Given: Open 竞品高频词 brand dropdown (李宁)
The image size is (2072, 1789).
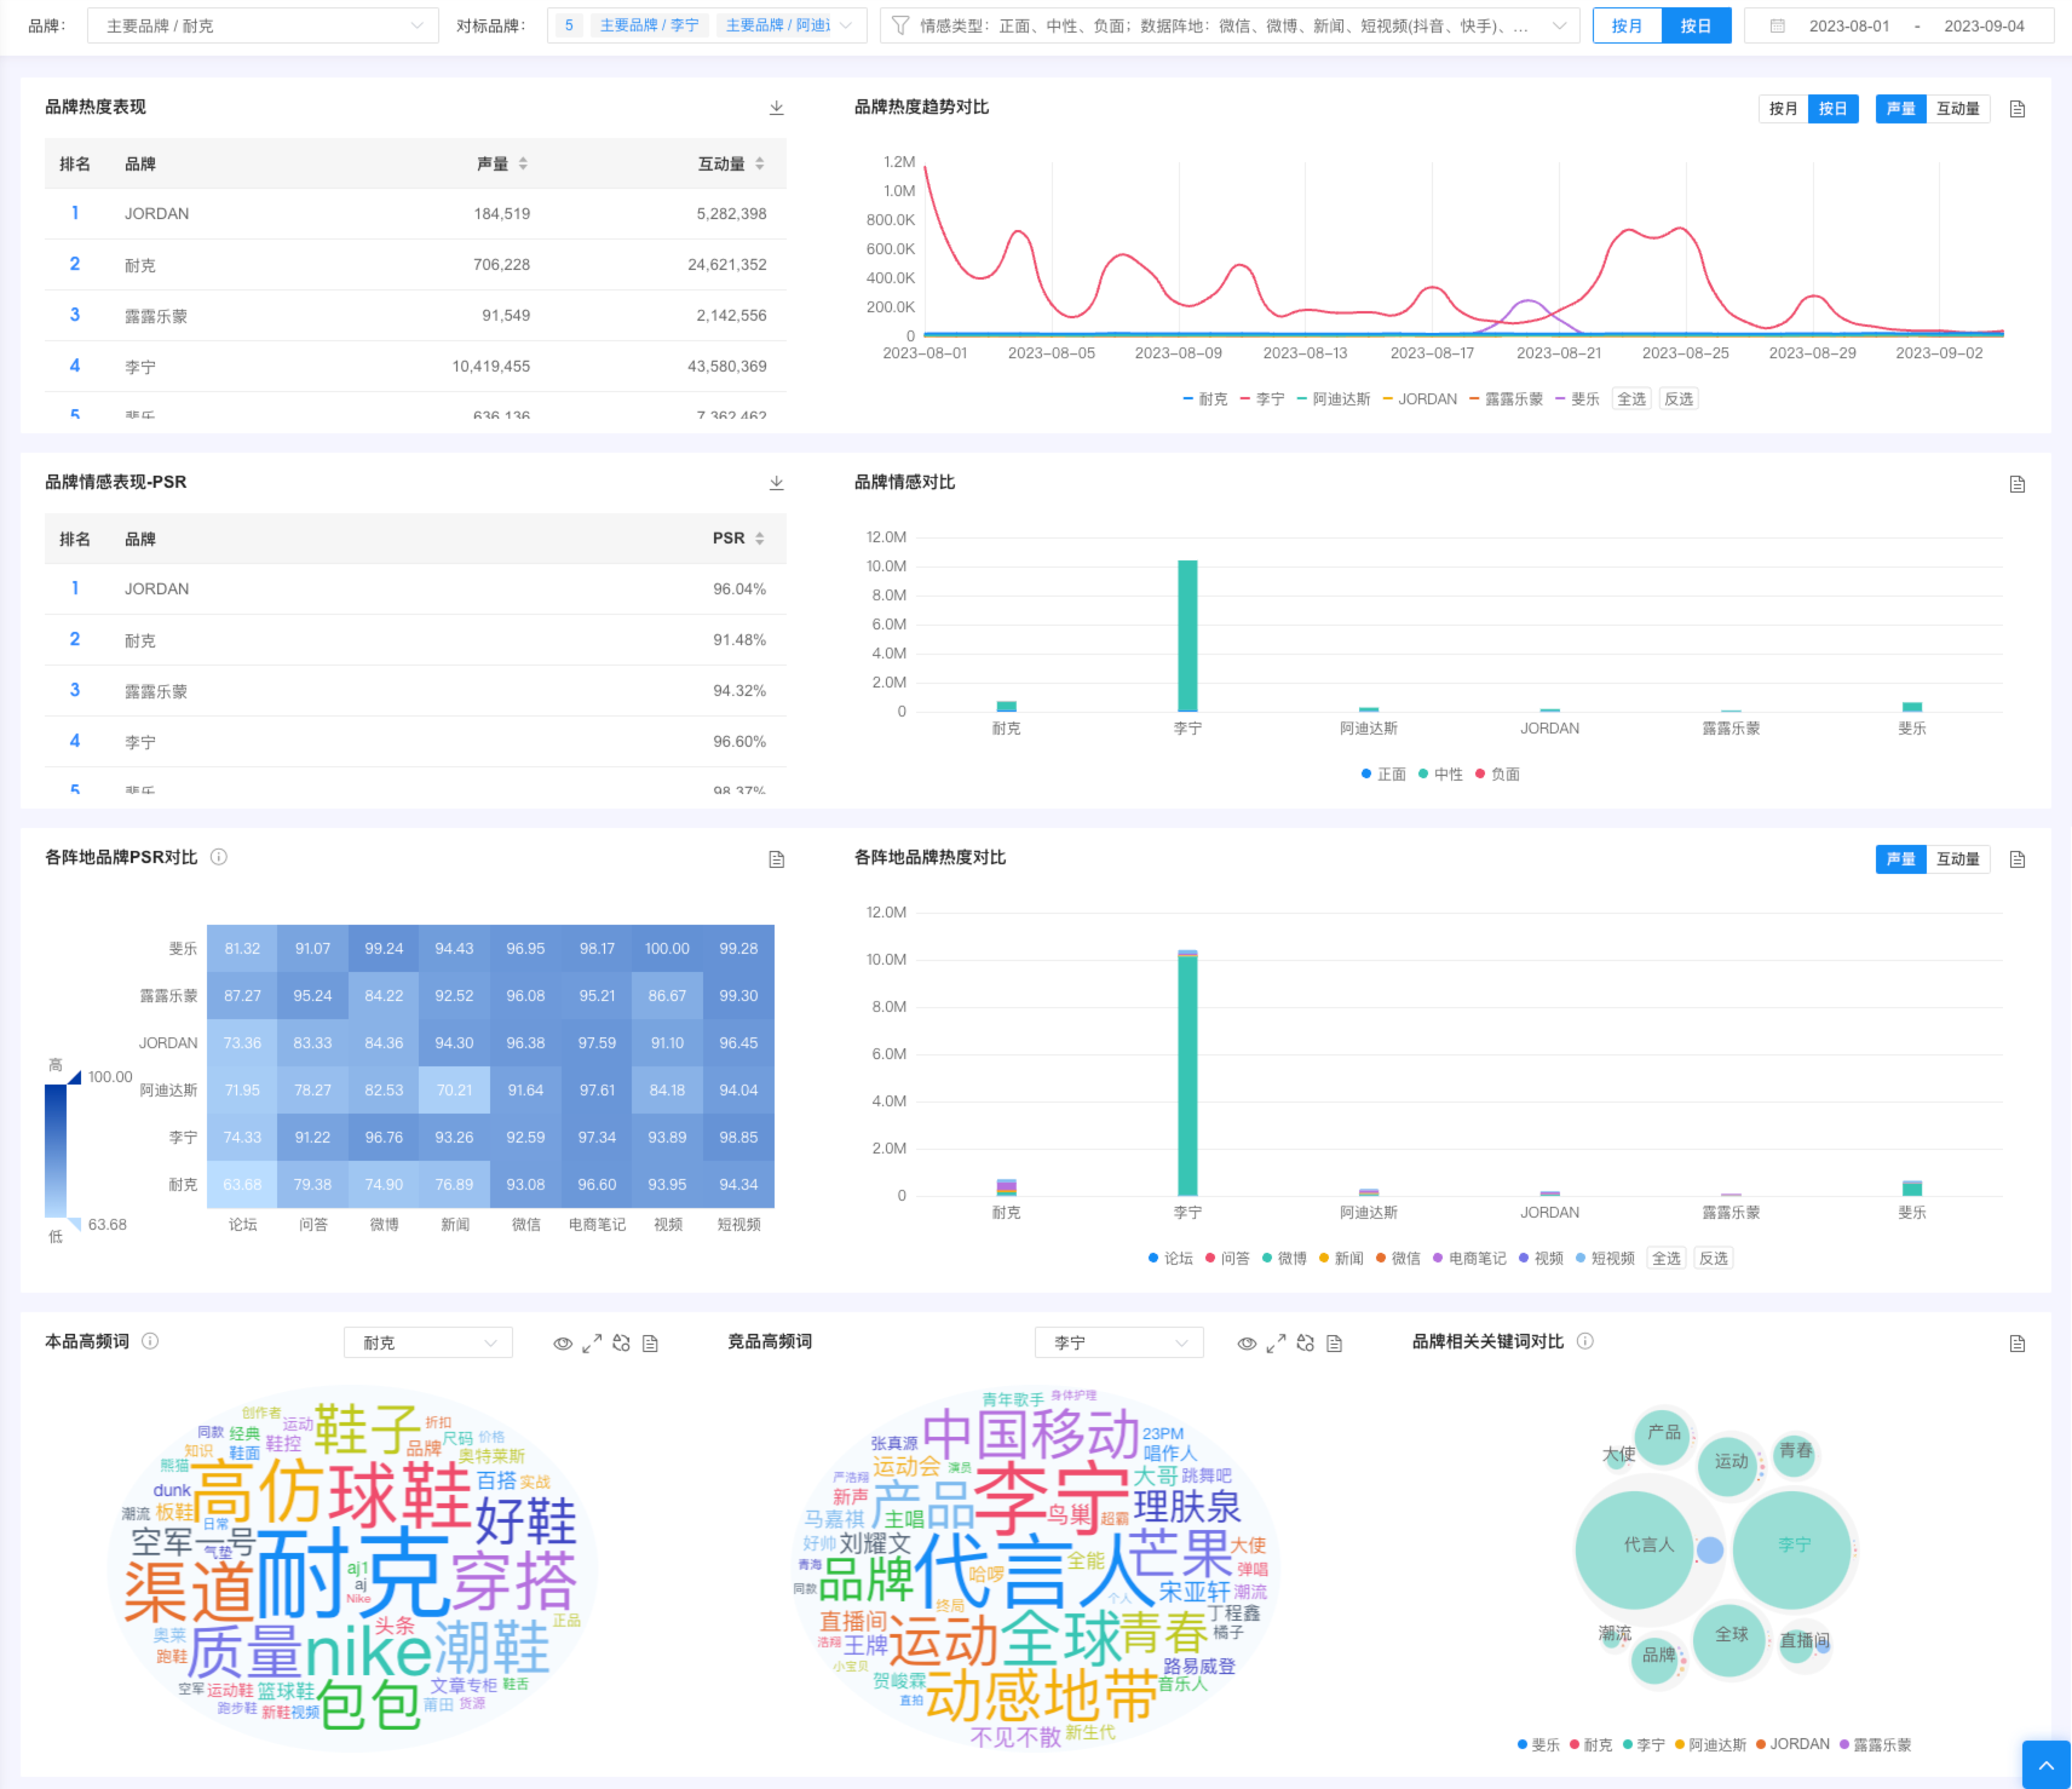Looking at the screenshot, I should [x=1119, y=1343].
